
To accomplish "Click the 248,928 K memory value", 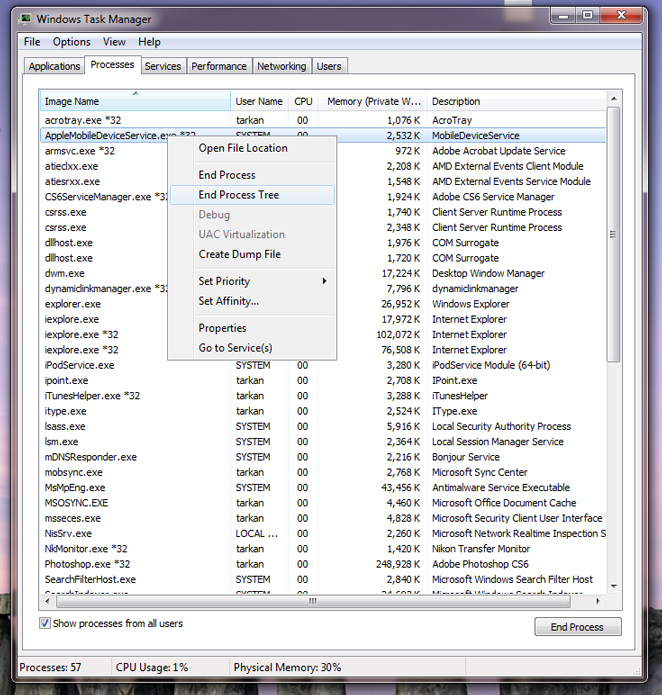I will coord(398,564).
